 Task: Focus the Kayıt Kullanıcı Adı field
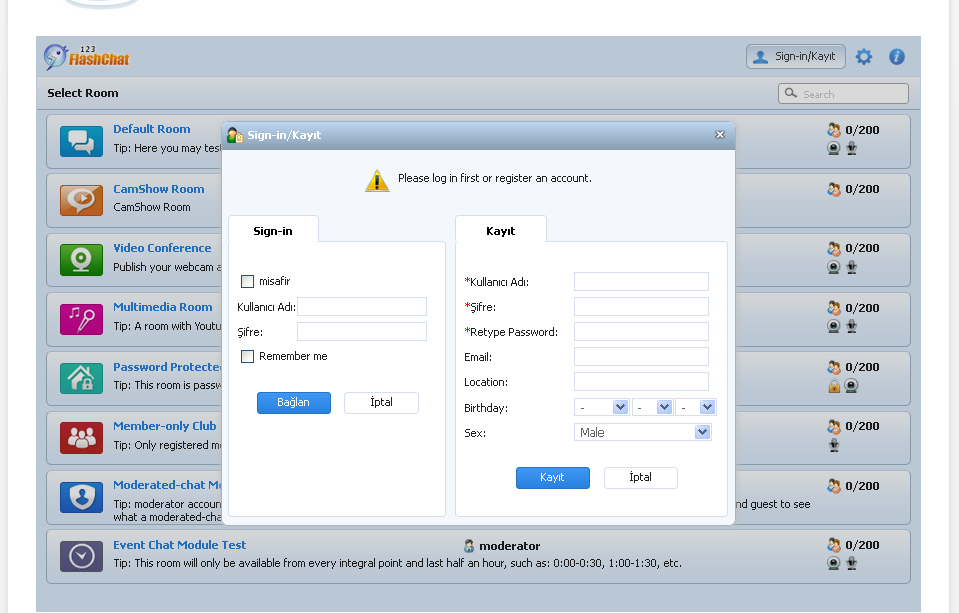click(x=642, y=281)
